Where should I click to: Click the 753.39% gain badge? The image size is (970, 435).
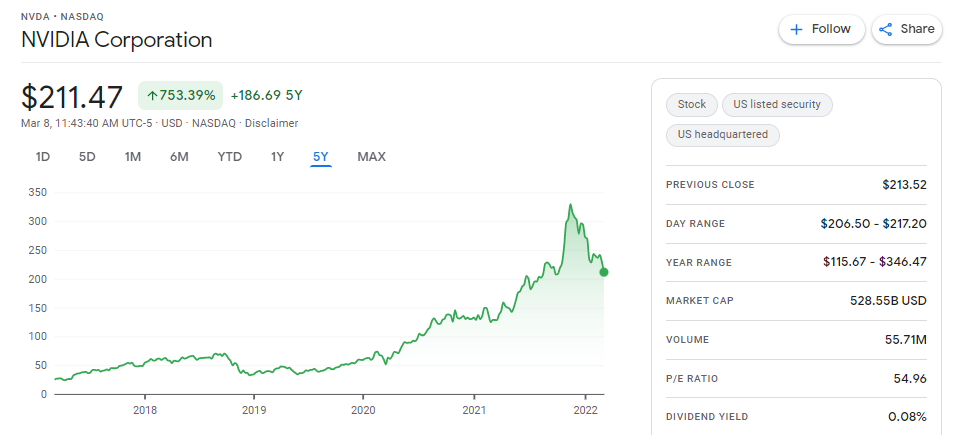pyautogui.click(x=181, y=95)
